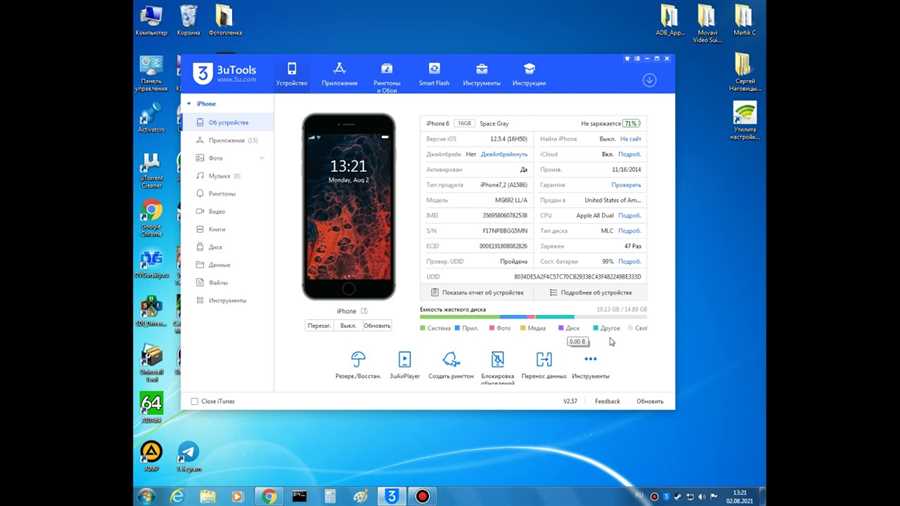Screen dimensions: 900x506
Task: Open the Устройство (Device) tab
Action: [292, 74]
